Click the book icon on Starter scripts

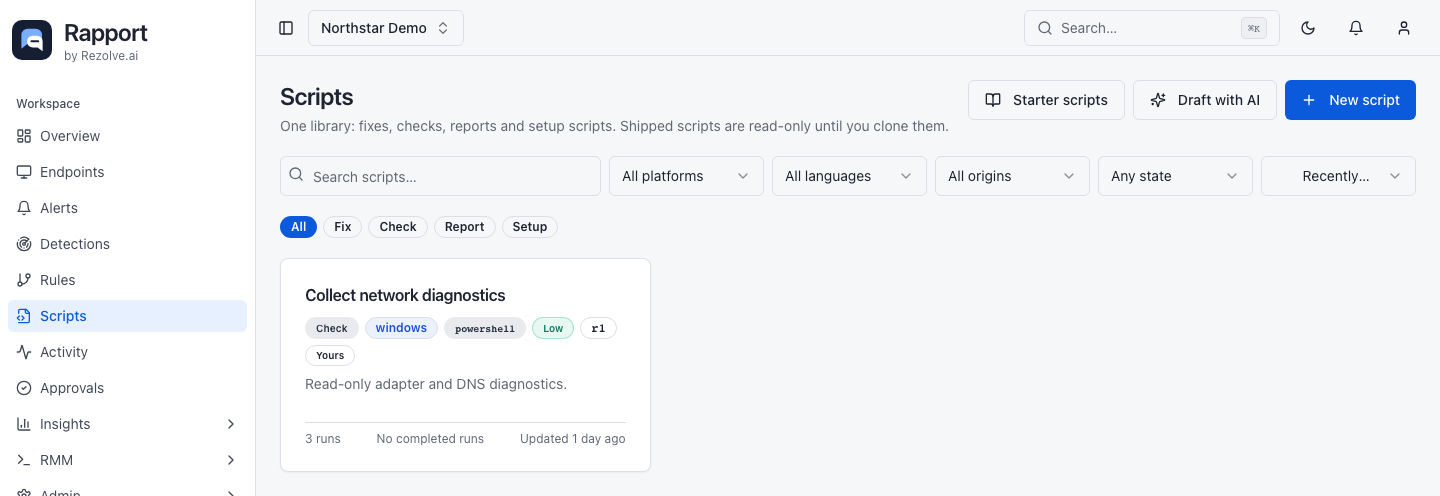pos(993,100)
